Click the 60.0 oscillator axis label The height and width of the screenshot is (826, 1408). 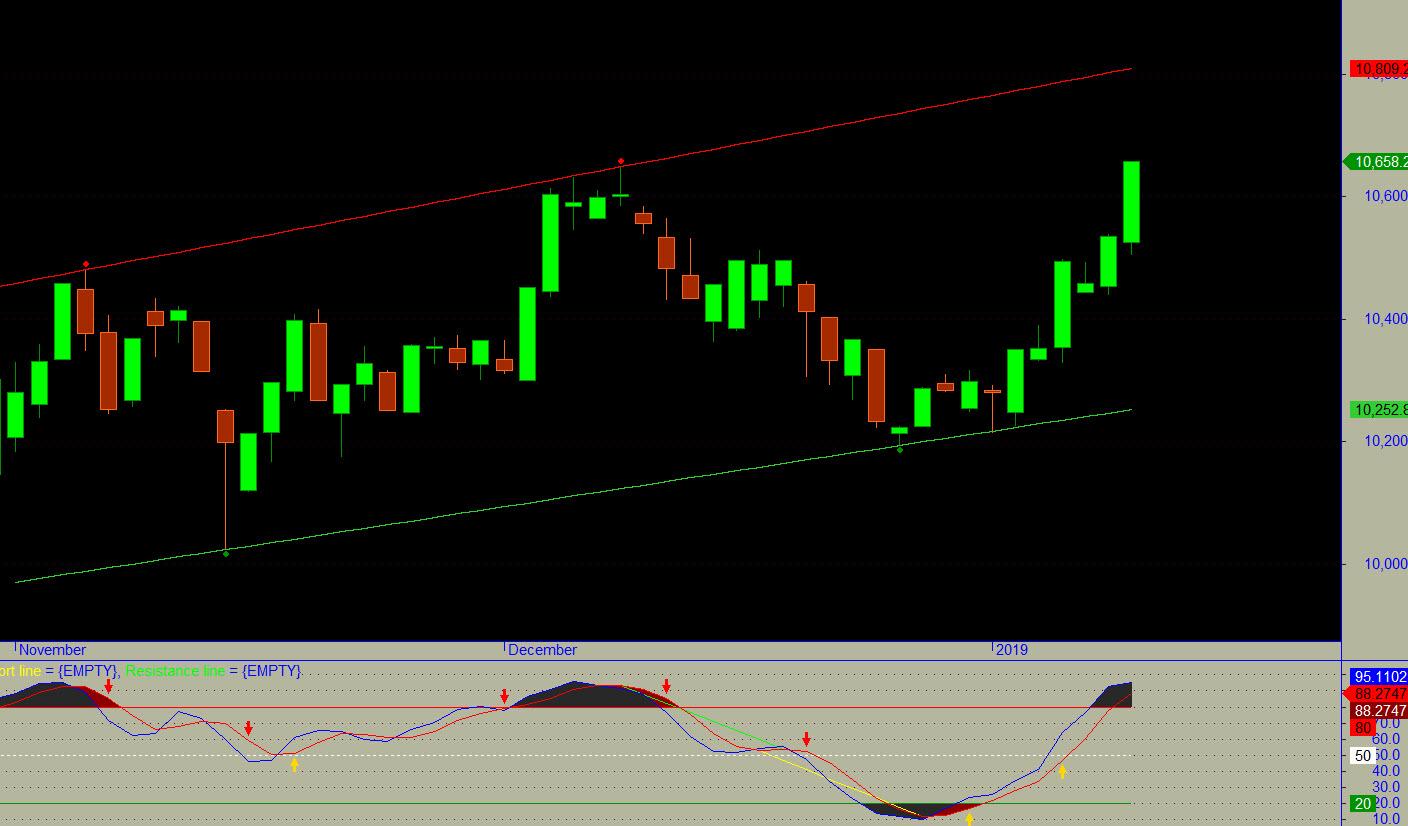[1387, 739]
